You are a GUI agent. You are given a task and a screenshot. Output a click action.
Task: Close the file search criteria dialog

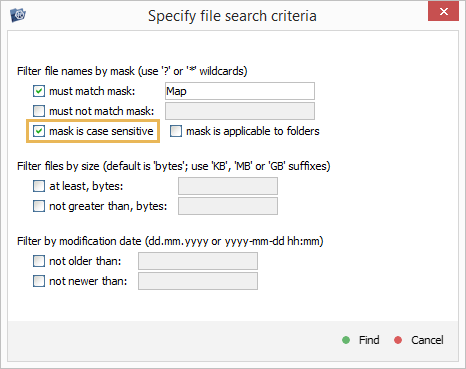(443, 12)
